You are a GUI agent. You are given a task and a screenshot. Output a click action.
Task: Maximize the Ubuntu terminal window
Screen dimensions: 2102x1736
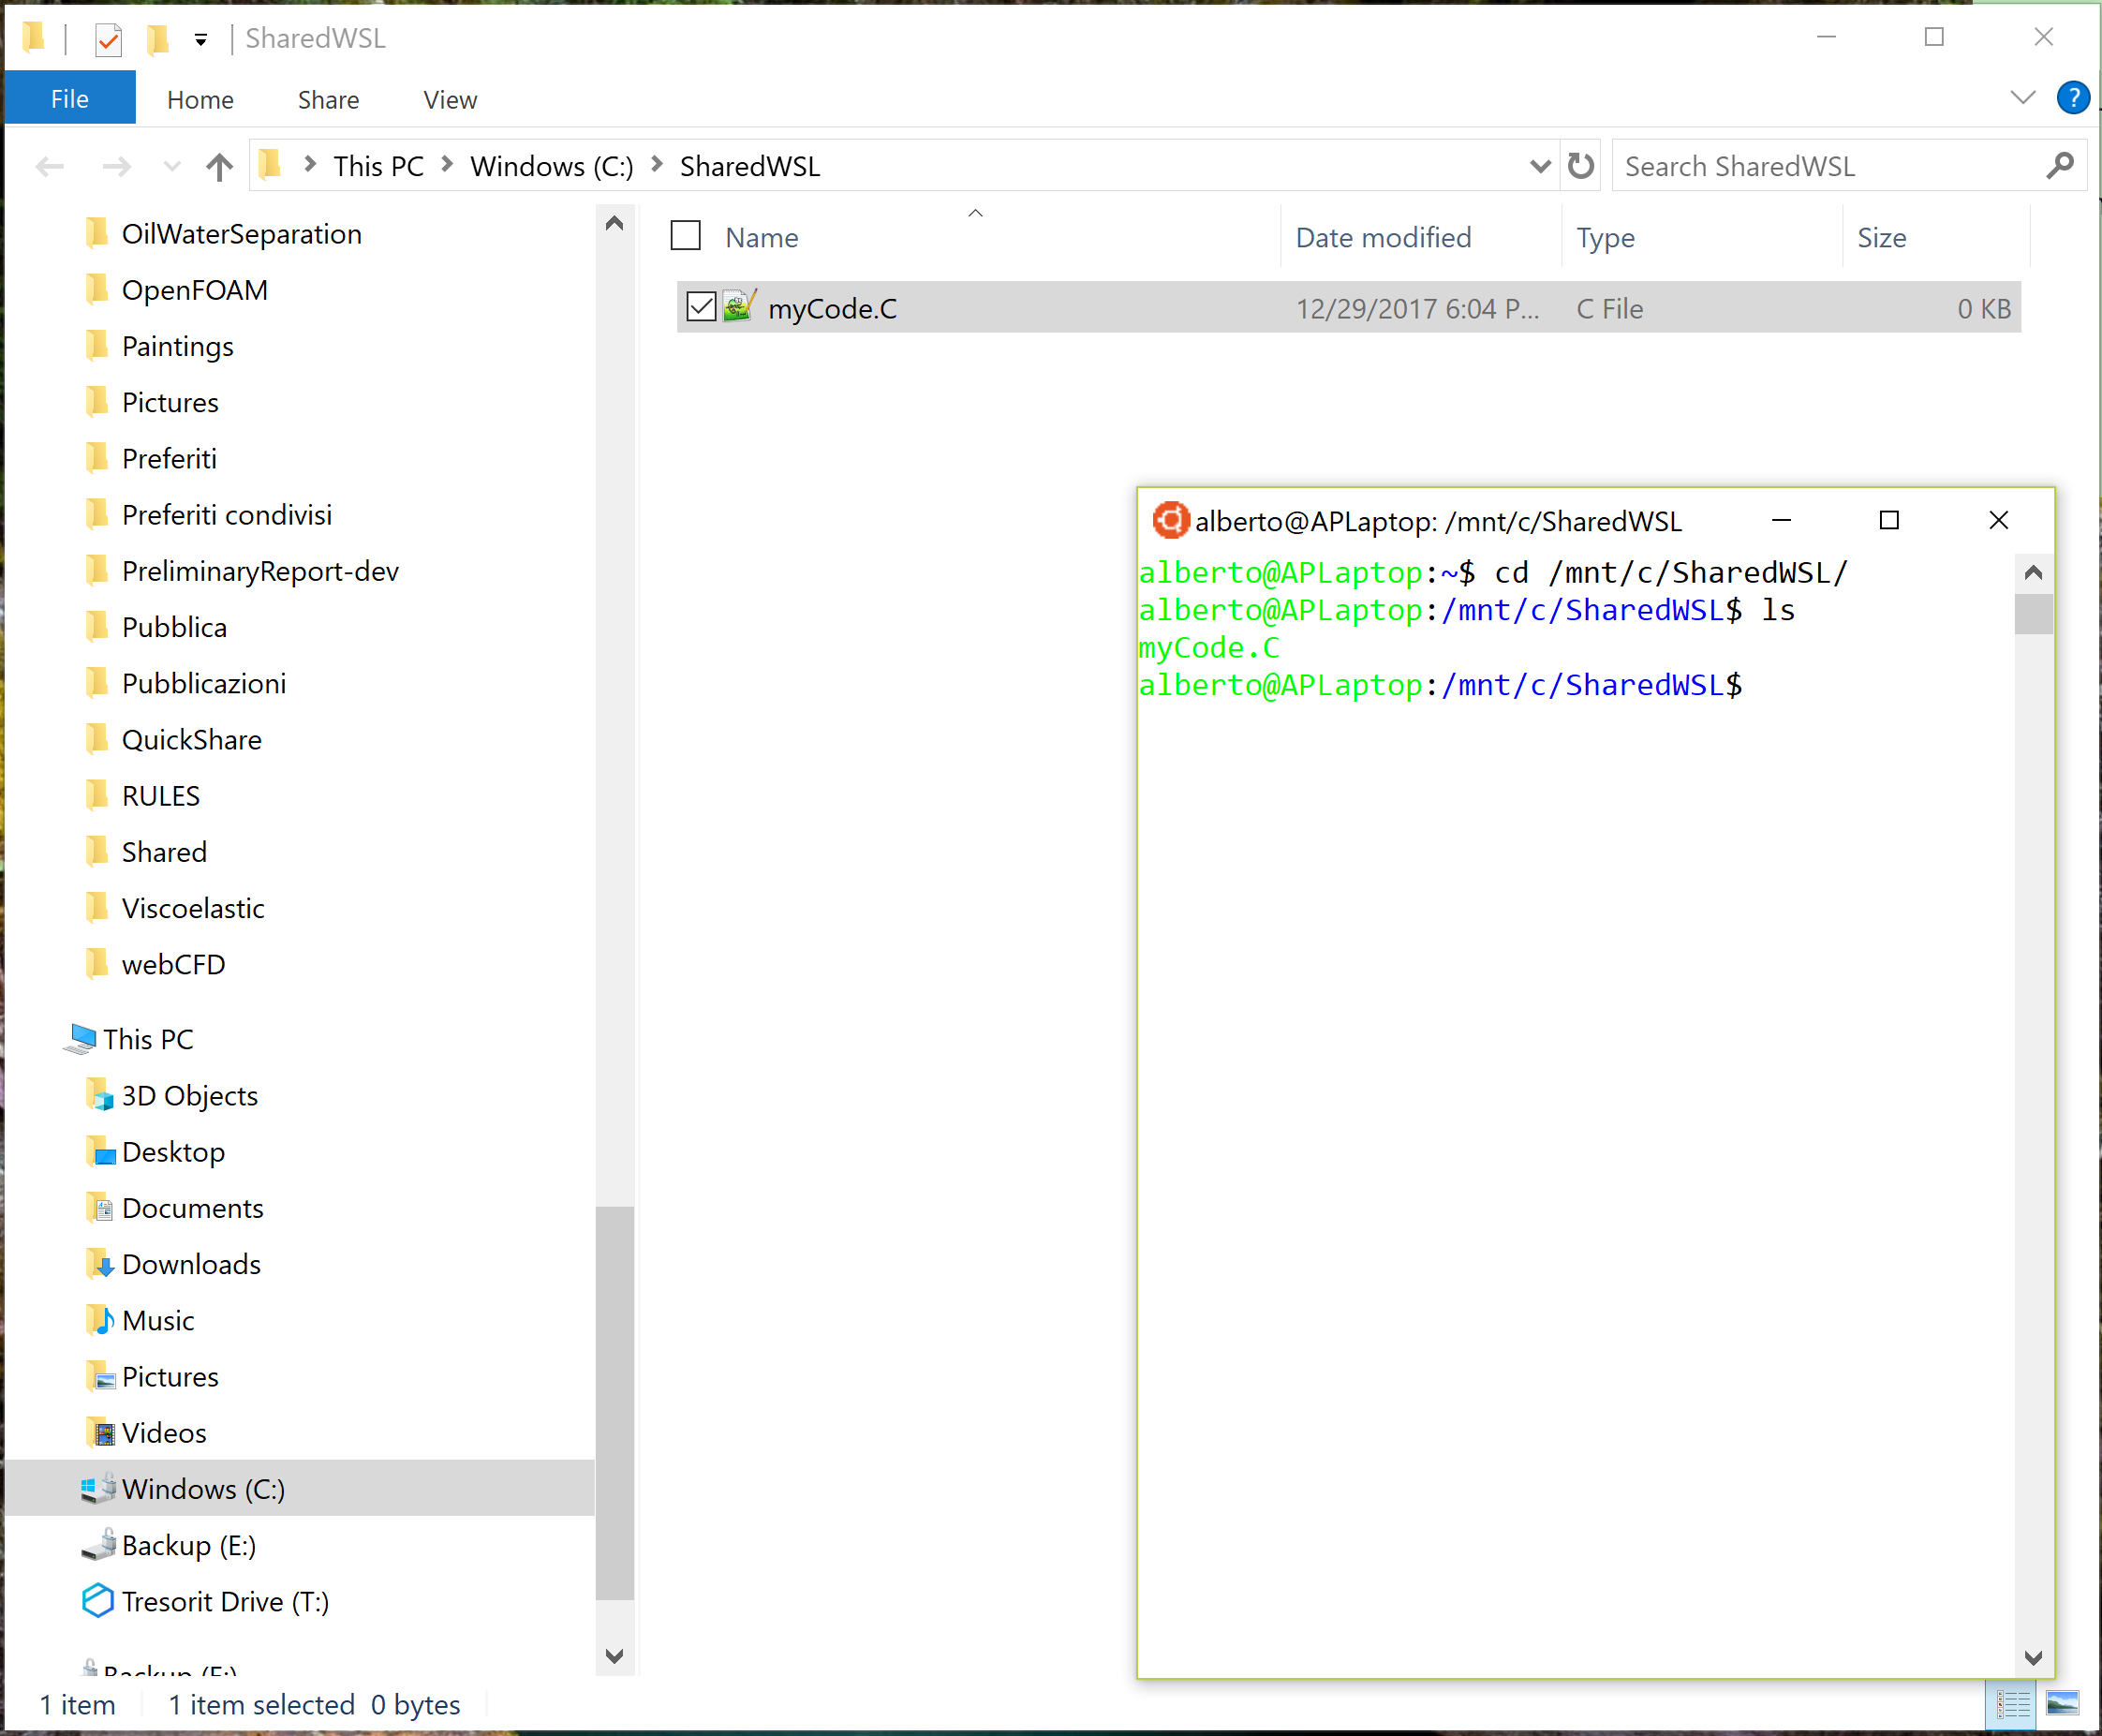1889,520
